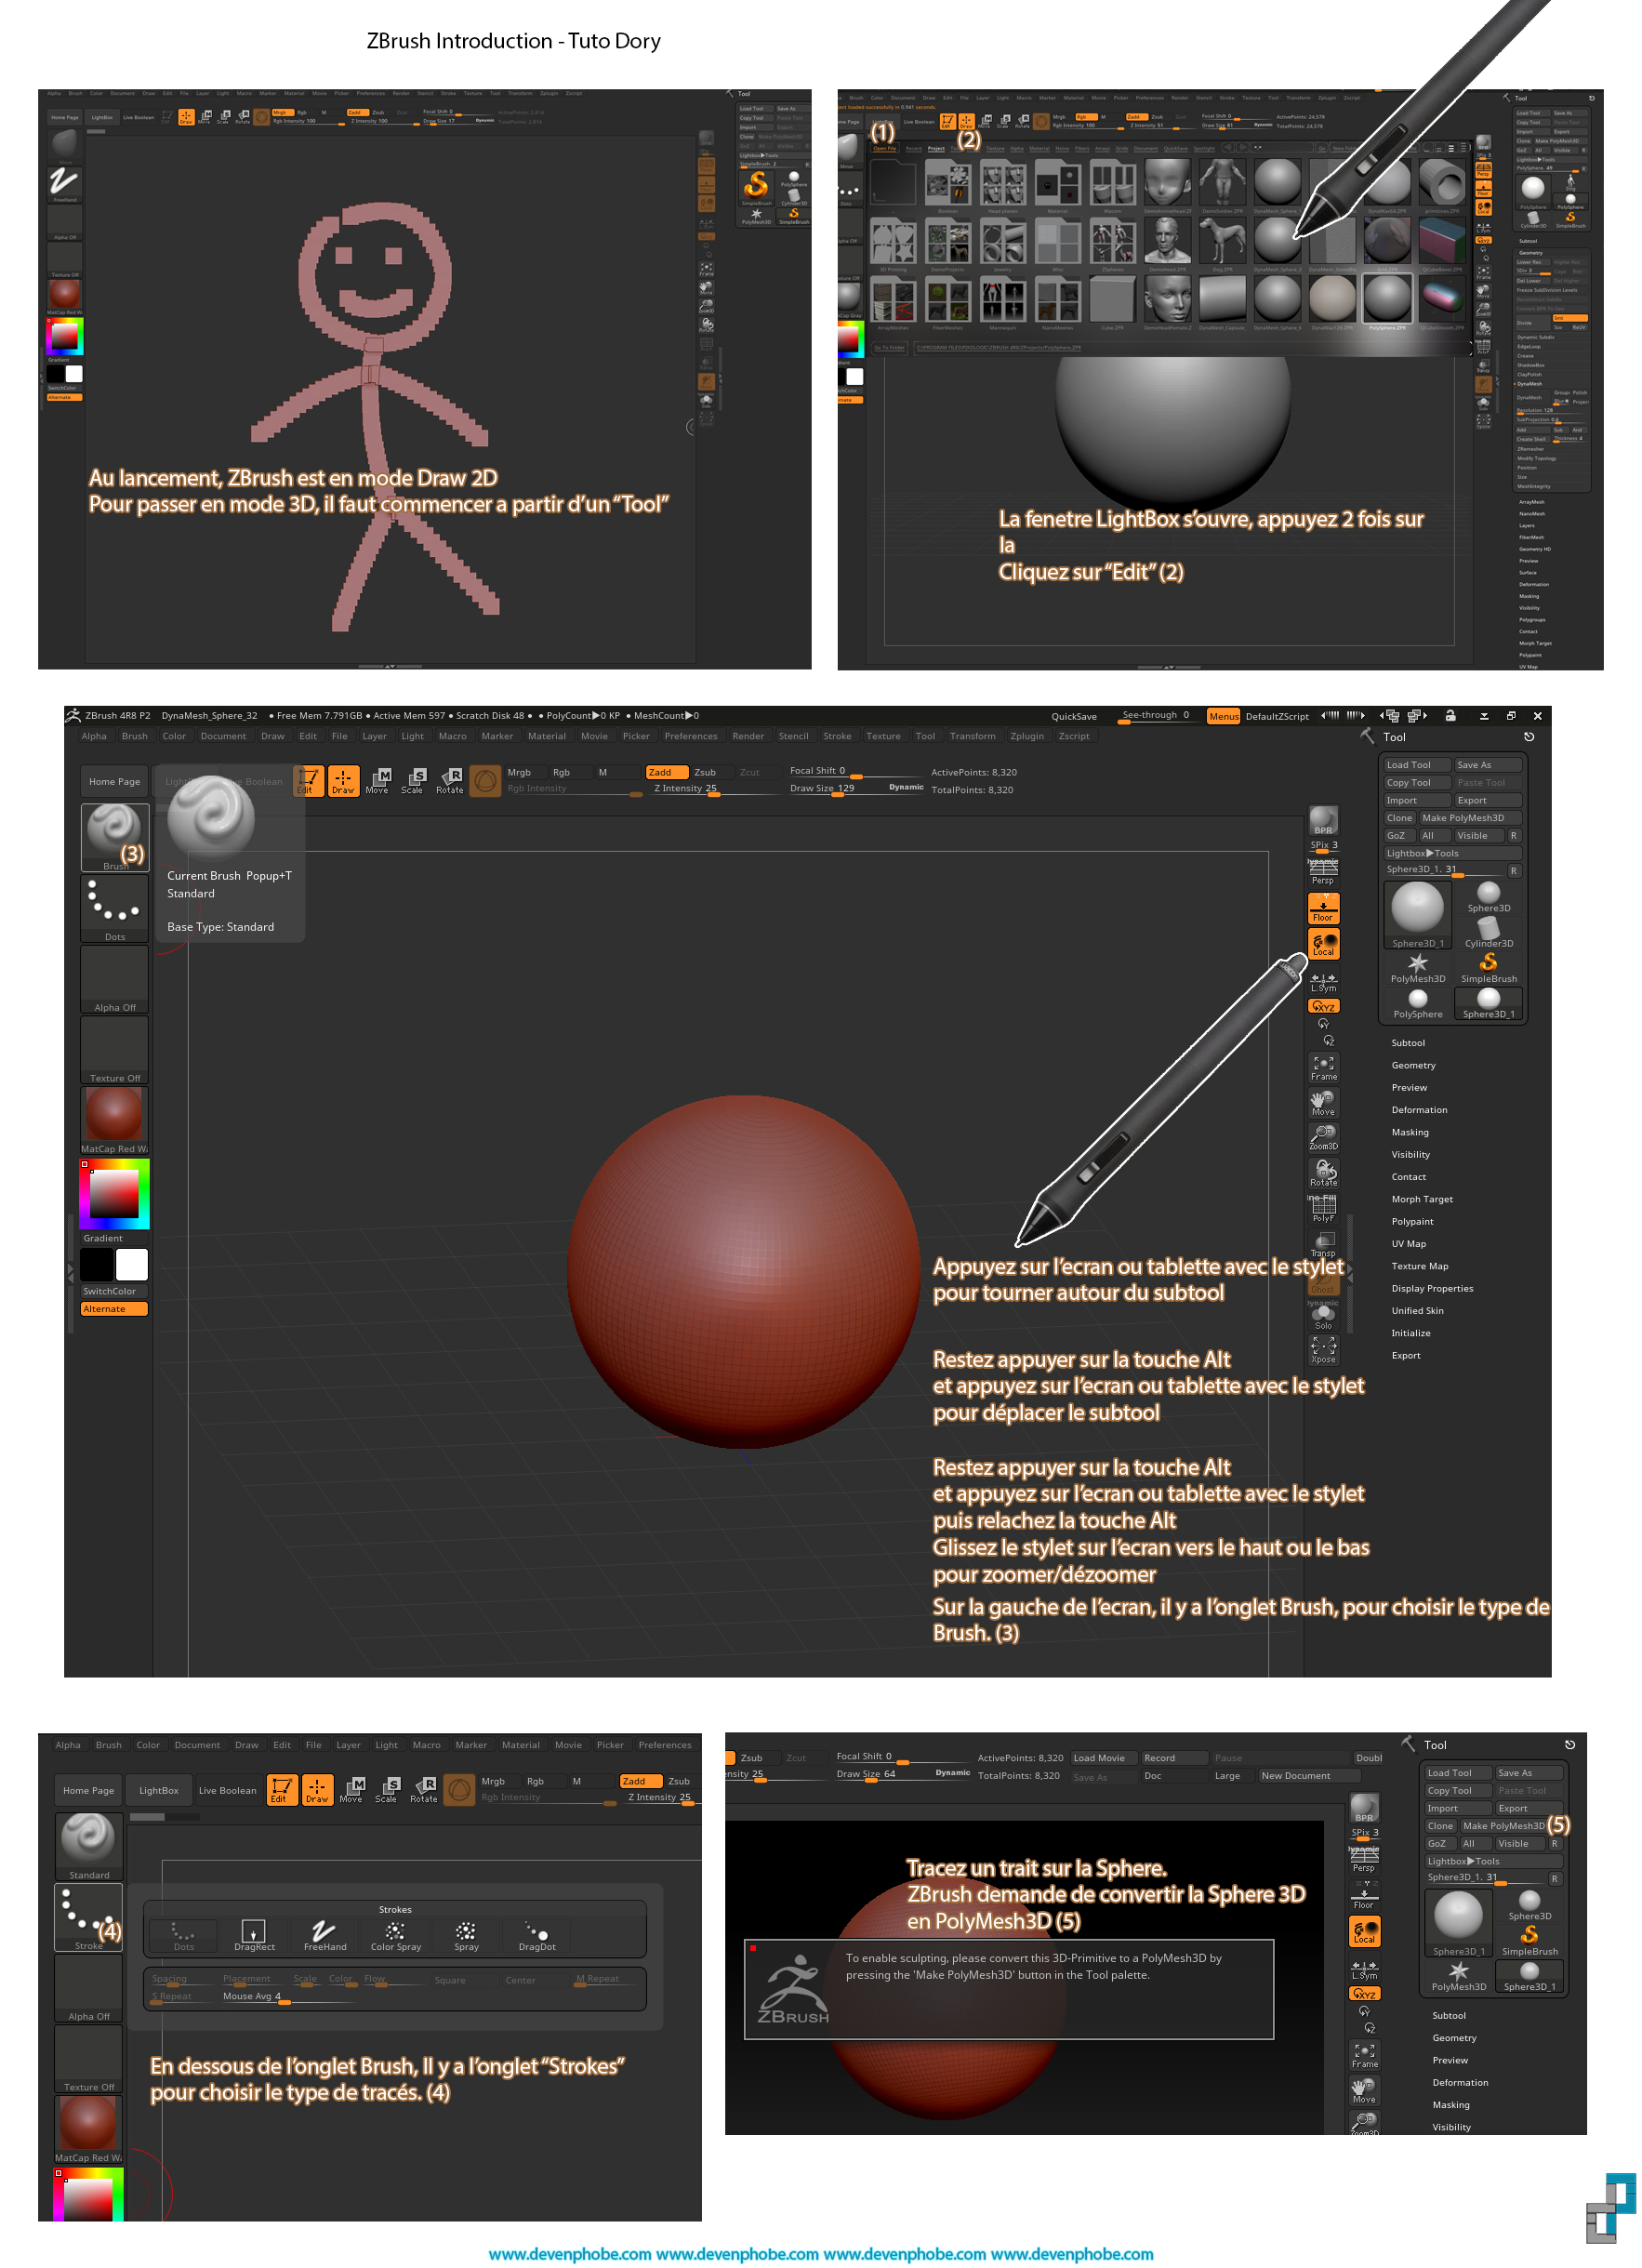Image resolution: width=1642 pixels, height=2268 pixels.
Task: Click the New Document button
Action: [1309, 1776]
